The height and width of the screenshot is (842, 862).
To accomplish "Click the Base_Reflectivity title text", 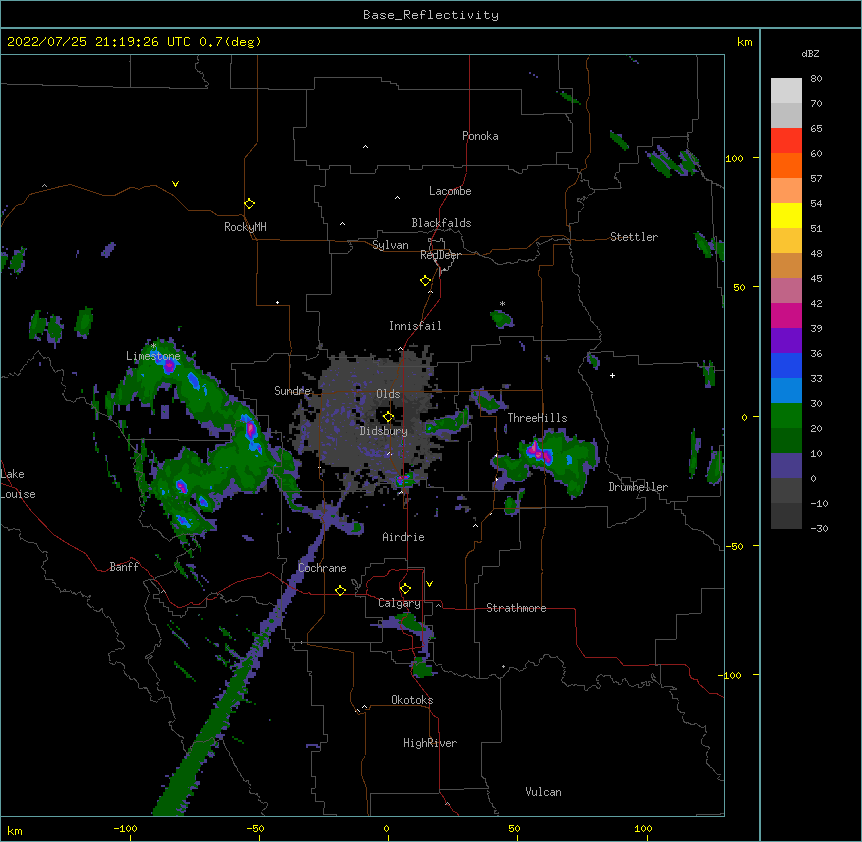I will (x=431, y=15).
